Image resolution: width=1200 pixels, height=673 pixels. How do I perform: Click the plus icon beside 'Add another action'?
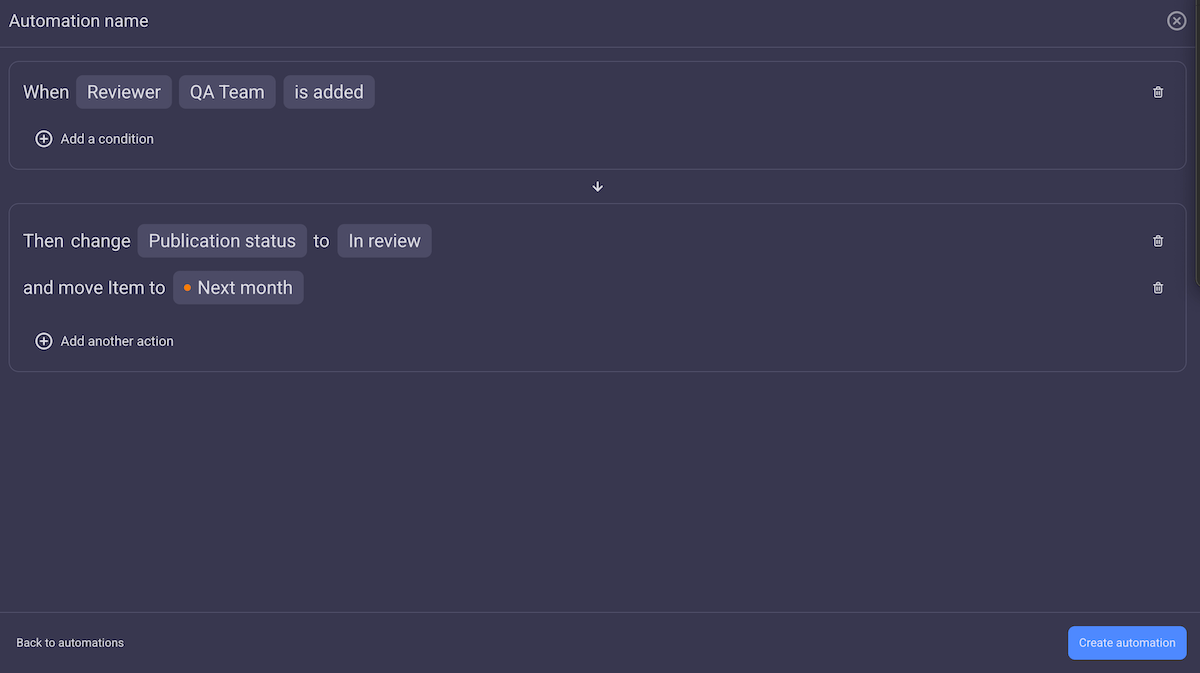click(44, 340)
